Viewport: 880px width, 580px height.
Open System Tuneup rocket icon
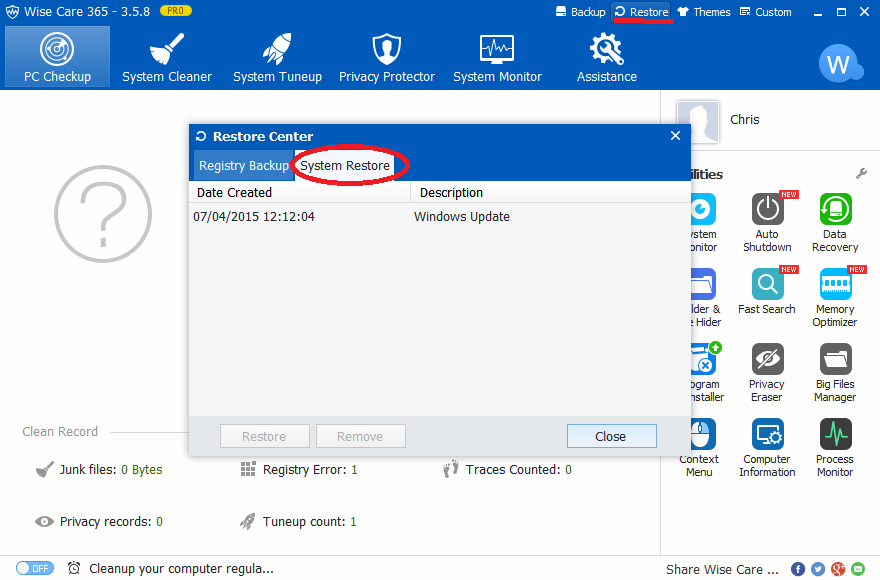[x=277, y=49]
